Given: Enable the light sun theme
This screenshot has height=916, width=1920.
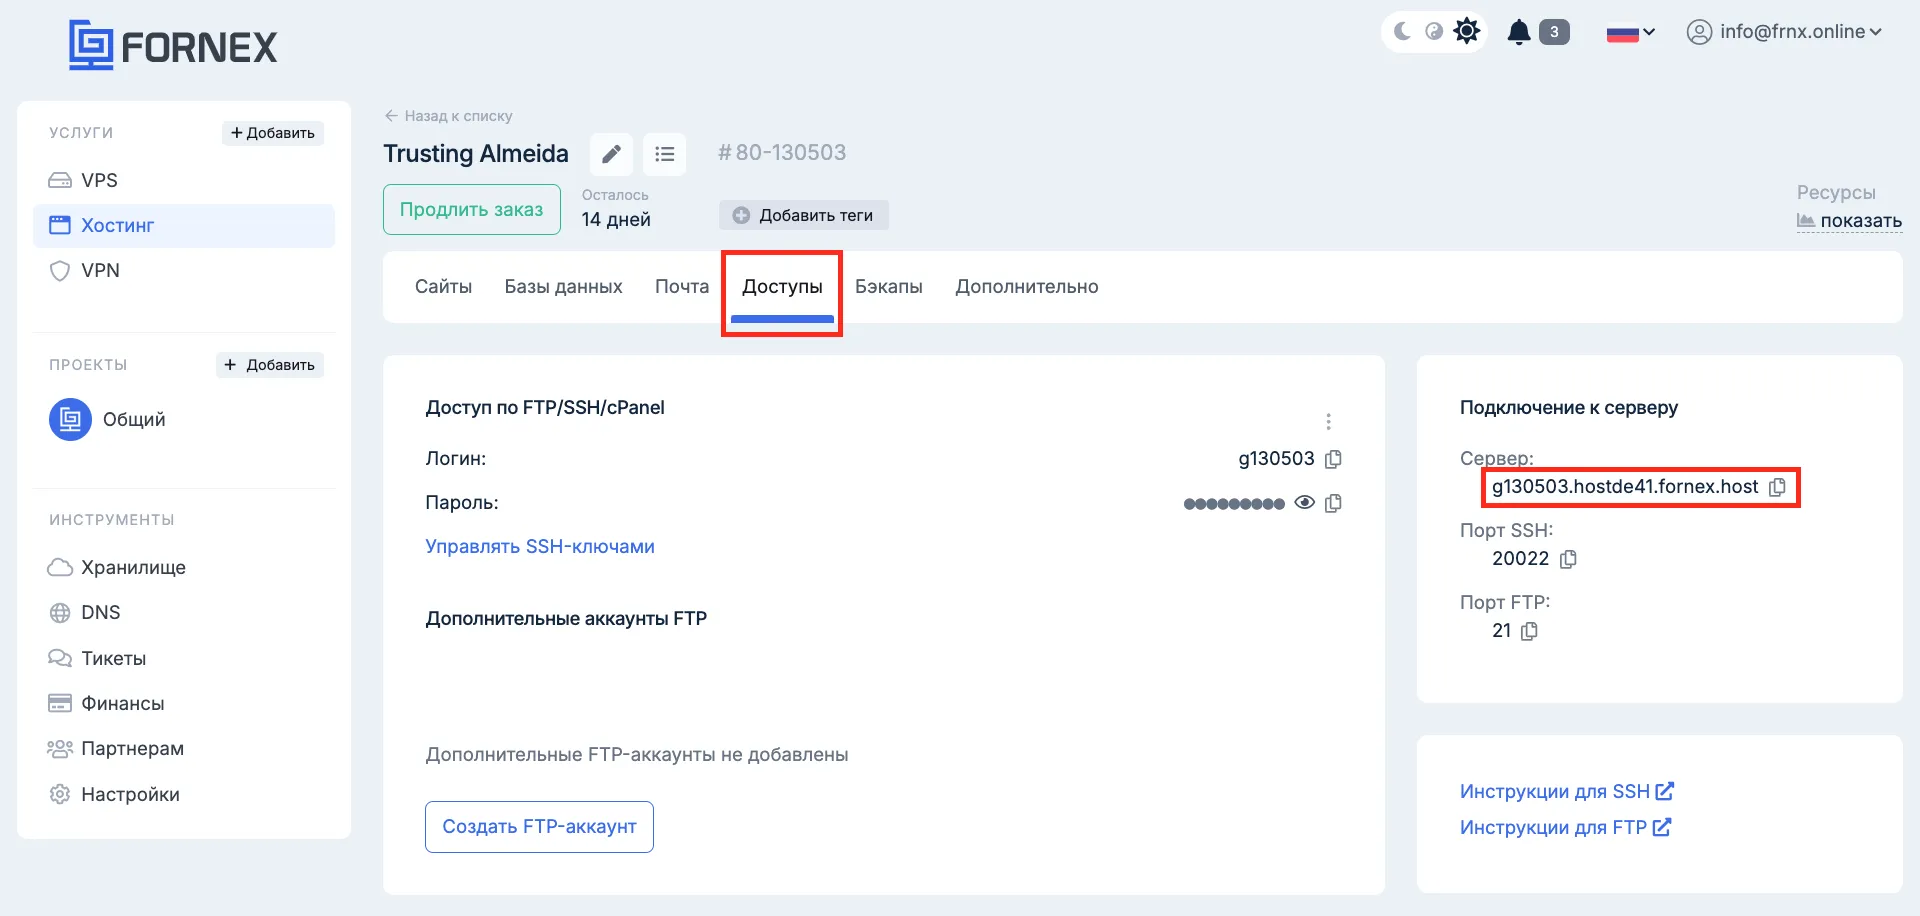Looking at the screenshot, I should [x=1466, y=32].
